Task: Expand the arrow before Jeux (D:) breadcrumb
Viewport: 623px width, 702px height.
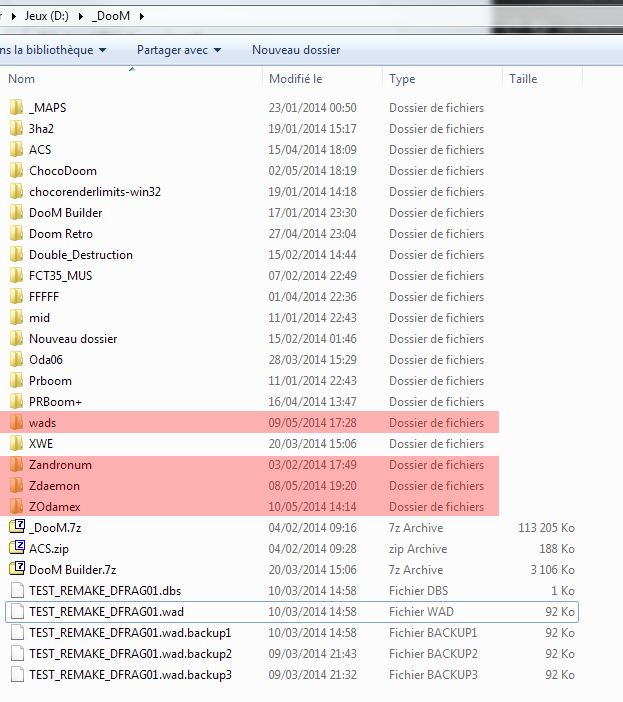Action: point(13,17)
